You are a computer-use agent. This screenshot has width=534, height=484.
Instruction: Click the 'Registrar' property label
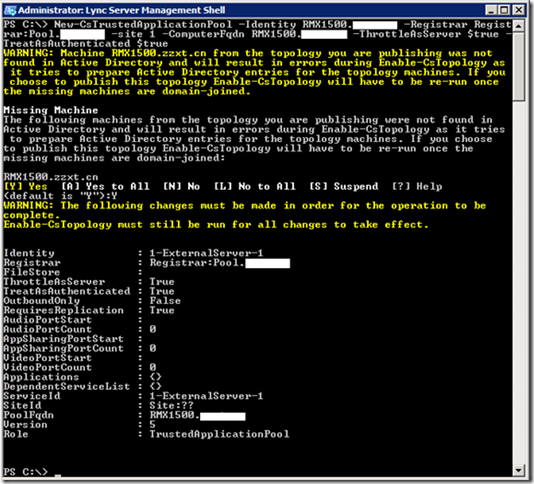(32, 263)
